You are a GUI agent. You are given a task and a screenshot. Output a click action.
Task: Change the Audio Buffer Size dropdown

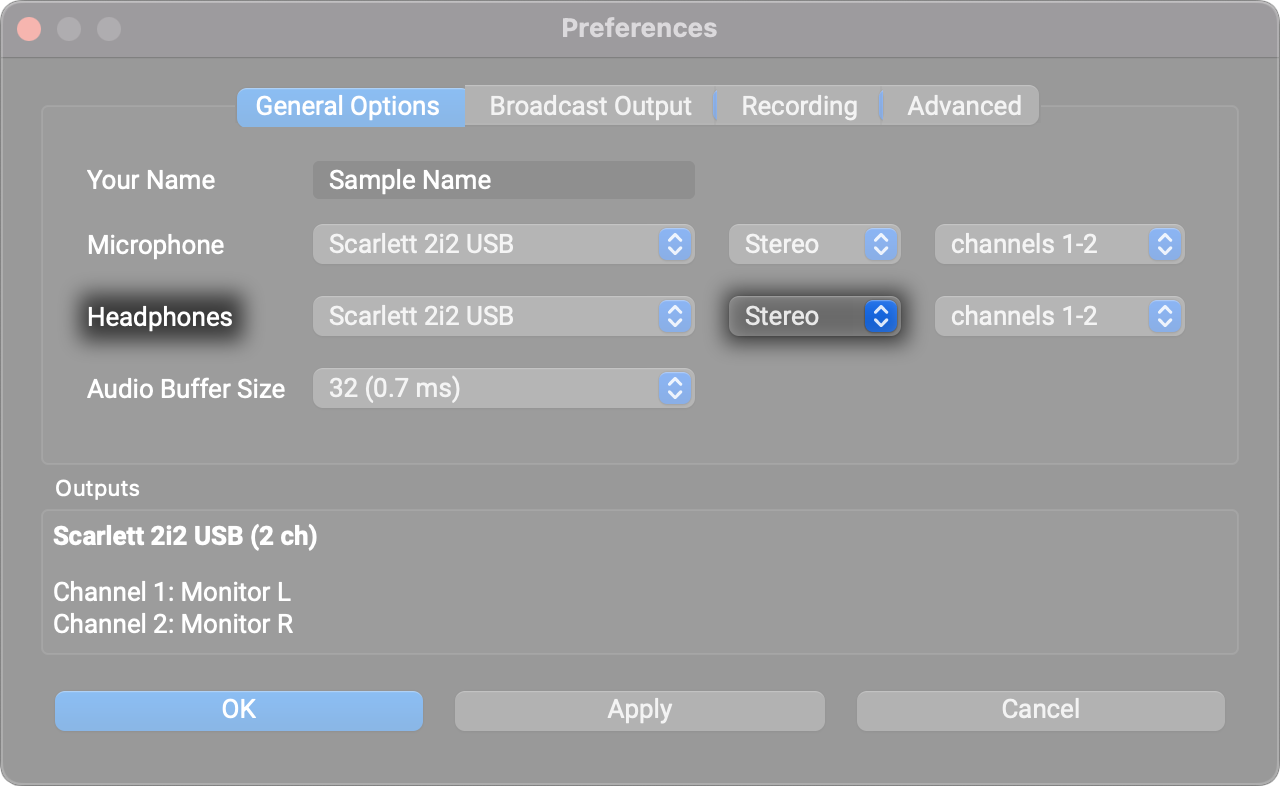(x=503, y=389)
